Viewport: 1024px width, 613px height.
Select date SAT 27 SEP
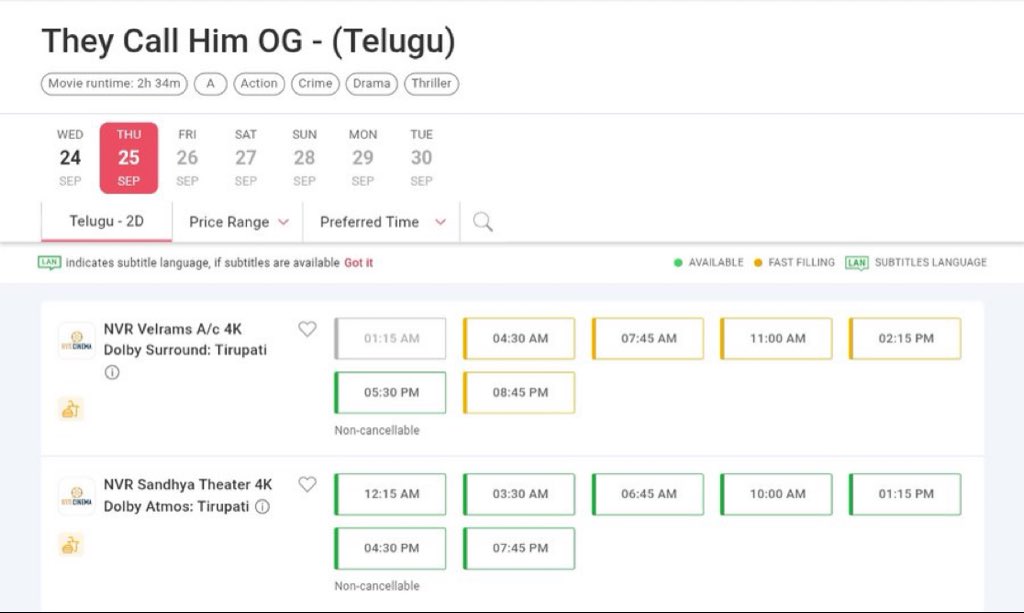click(x=246, y=157)
